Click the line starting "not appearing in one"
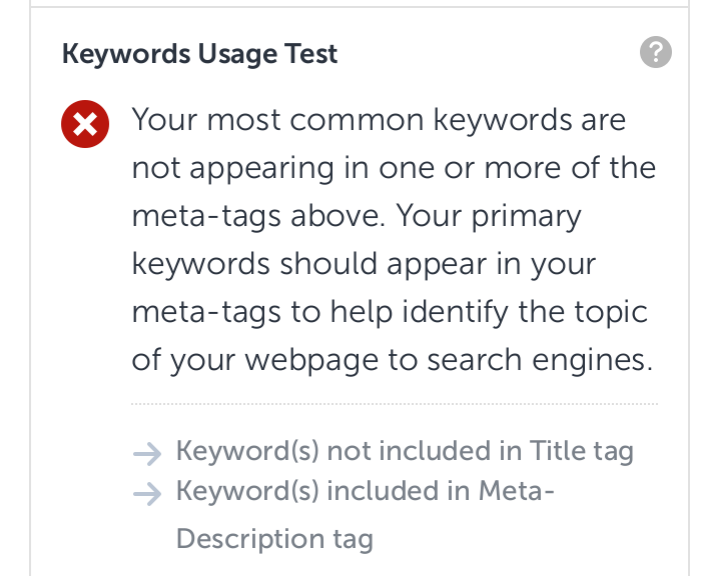This screenshot has width=719, height=576. (393, 168)
